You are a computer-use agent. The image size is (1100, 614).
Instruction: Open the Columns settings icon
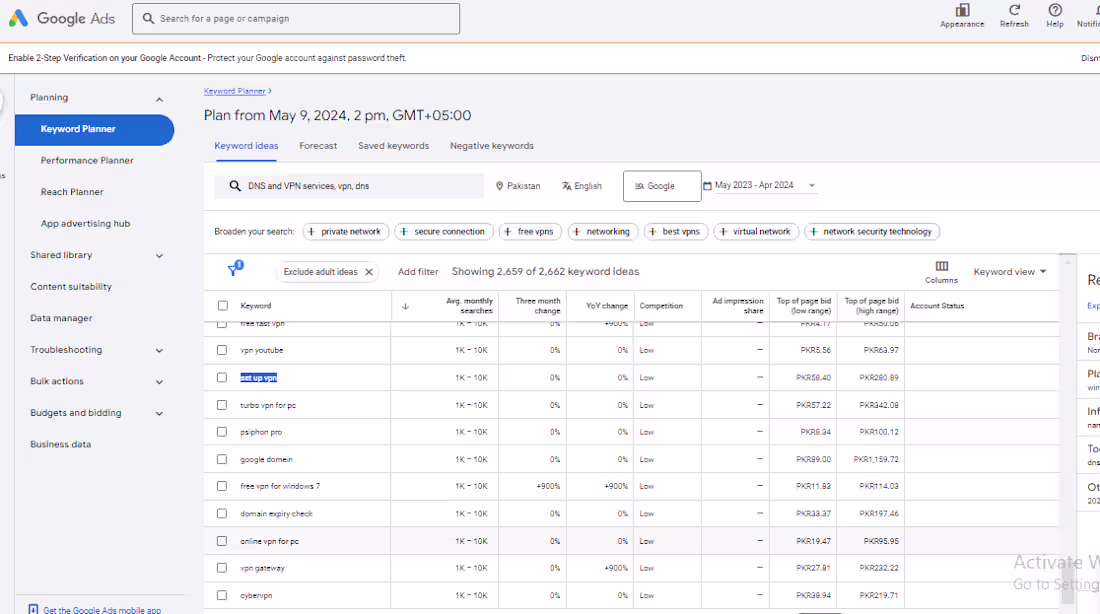[940, 267]
